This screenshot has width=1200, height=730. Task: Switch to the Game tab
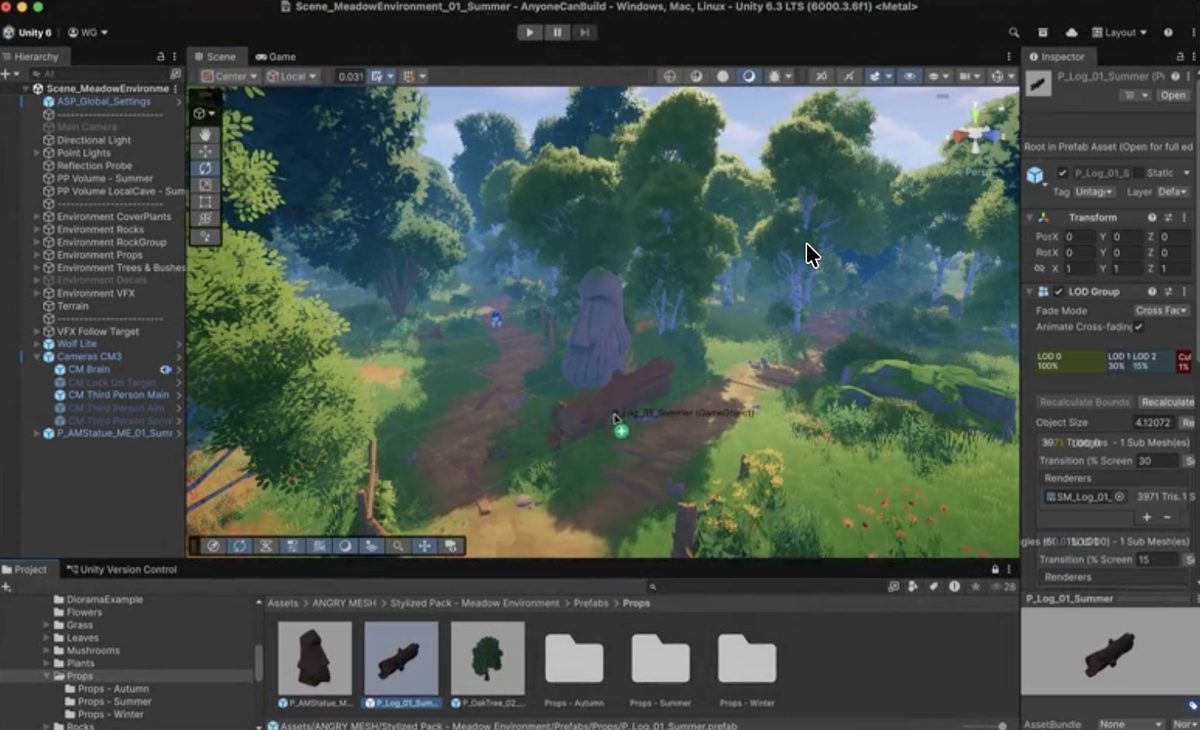click(x=276, y=57)
